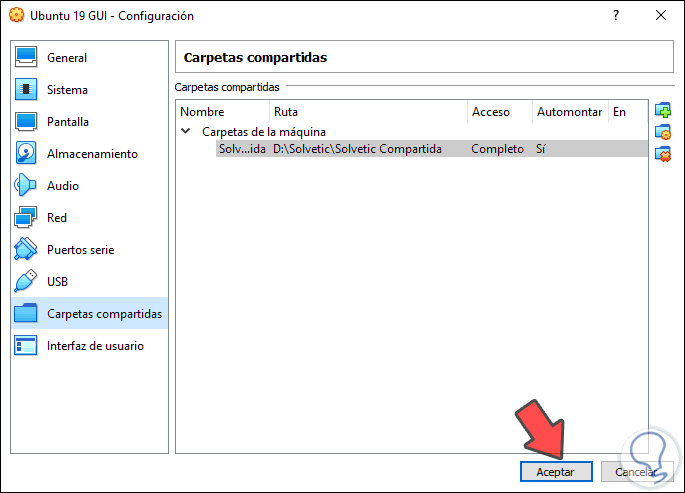Image resolution: width=685 pixels, height=493 pixels.
Task: Go to Puertos serie section
Action: point(80,250)
